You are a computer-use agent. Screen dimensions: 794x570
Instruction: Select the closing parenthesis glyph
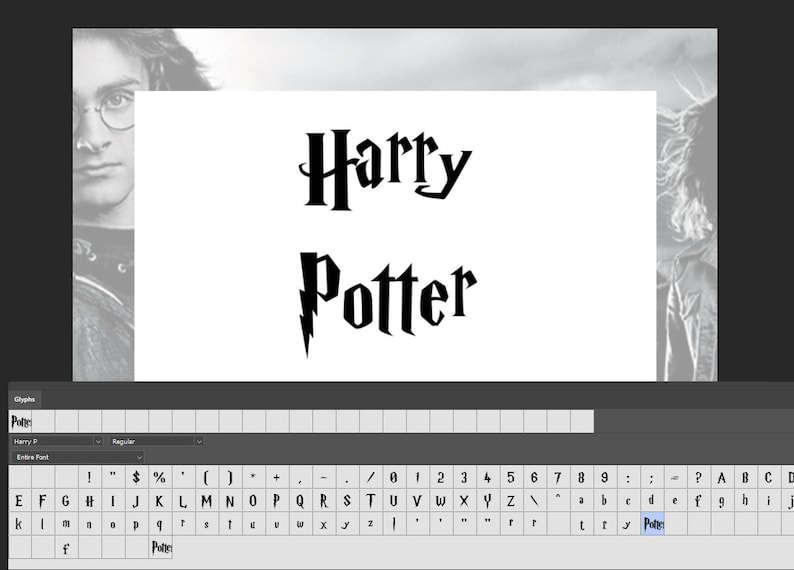coord(230,477)
